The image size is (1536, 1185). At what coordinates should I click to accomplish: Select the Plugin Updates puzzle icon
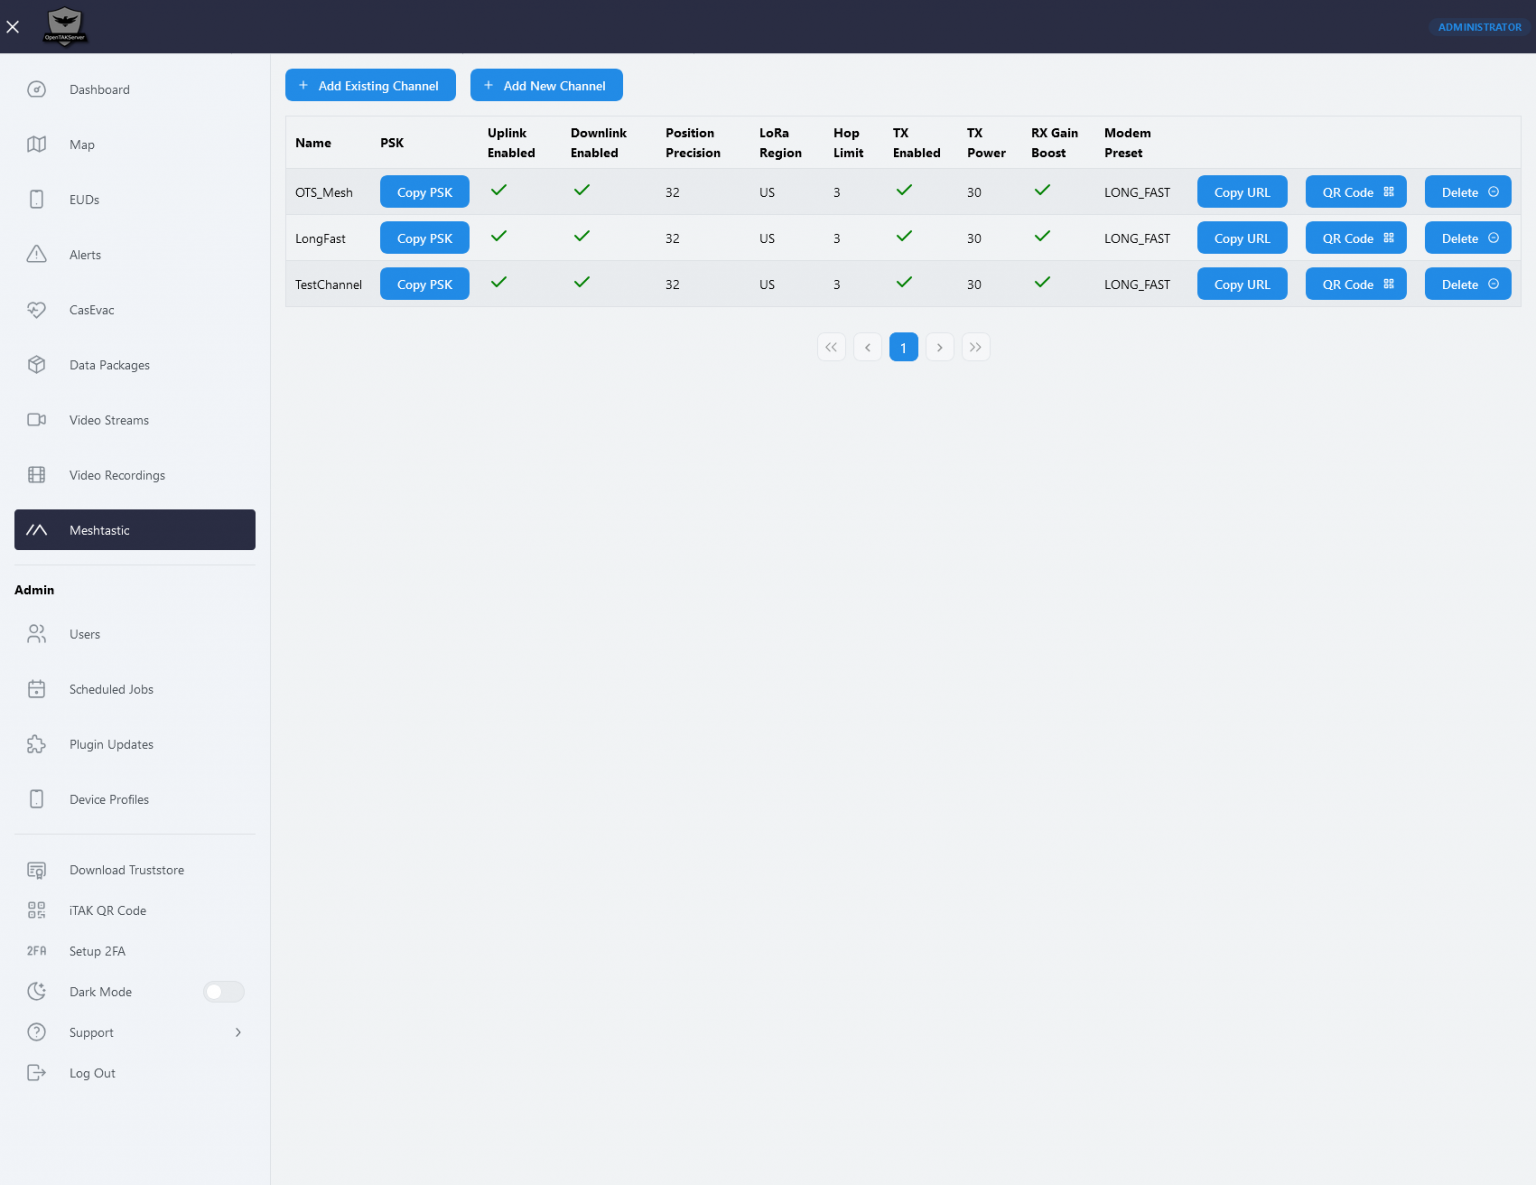(x=36, y=744)
